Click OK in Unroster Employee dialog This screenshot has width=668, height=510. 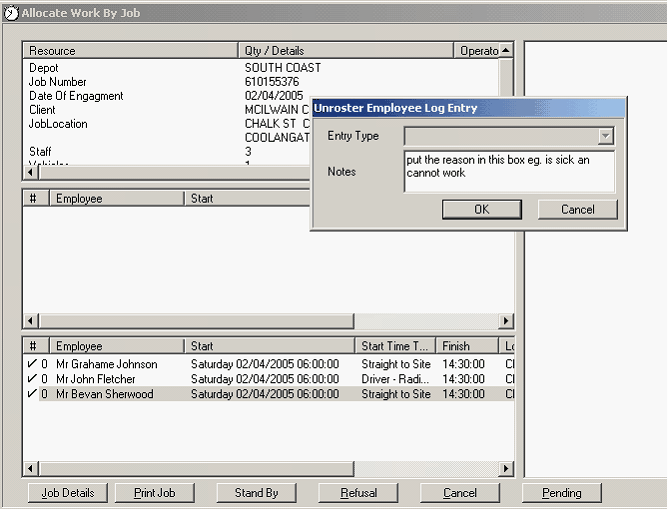tap(481, 209)
